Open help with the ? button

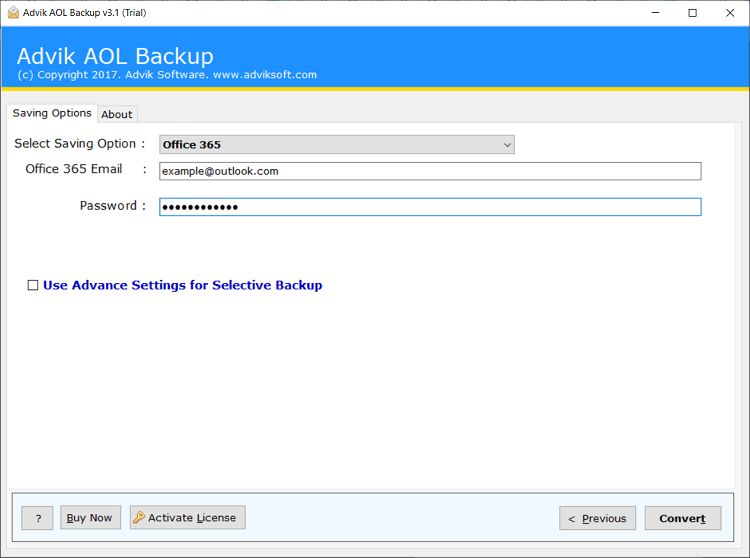pyautogui.click(x=37, y=518)
